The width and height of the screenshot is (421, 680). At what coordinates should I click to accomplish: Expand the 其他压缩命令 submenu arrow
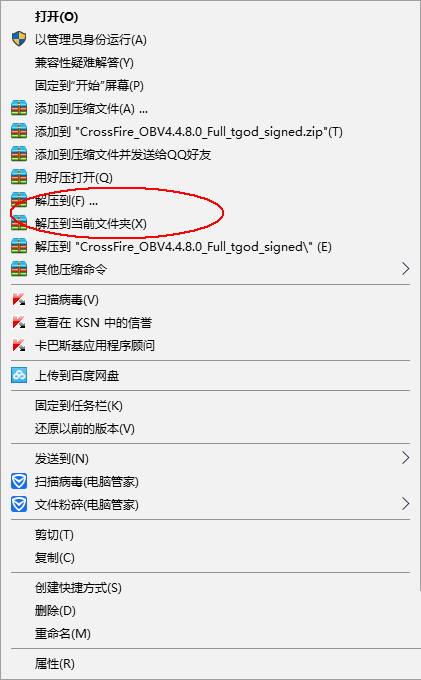405,269
